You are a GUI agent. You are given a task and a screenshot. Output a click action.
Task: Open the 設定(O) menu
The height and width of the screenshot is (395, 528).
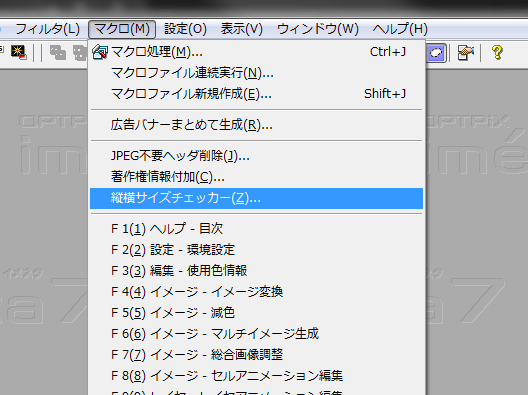[x=185, y=29]
